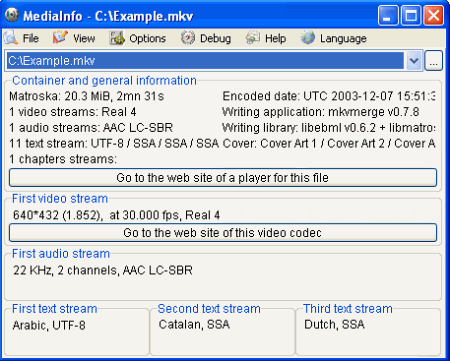This screenshot has height=361, width=450.
Task: Click the View menu notepad icon
Action: [60, 38]
